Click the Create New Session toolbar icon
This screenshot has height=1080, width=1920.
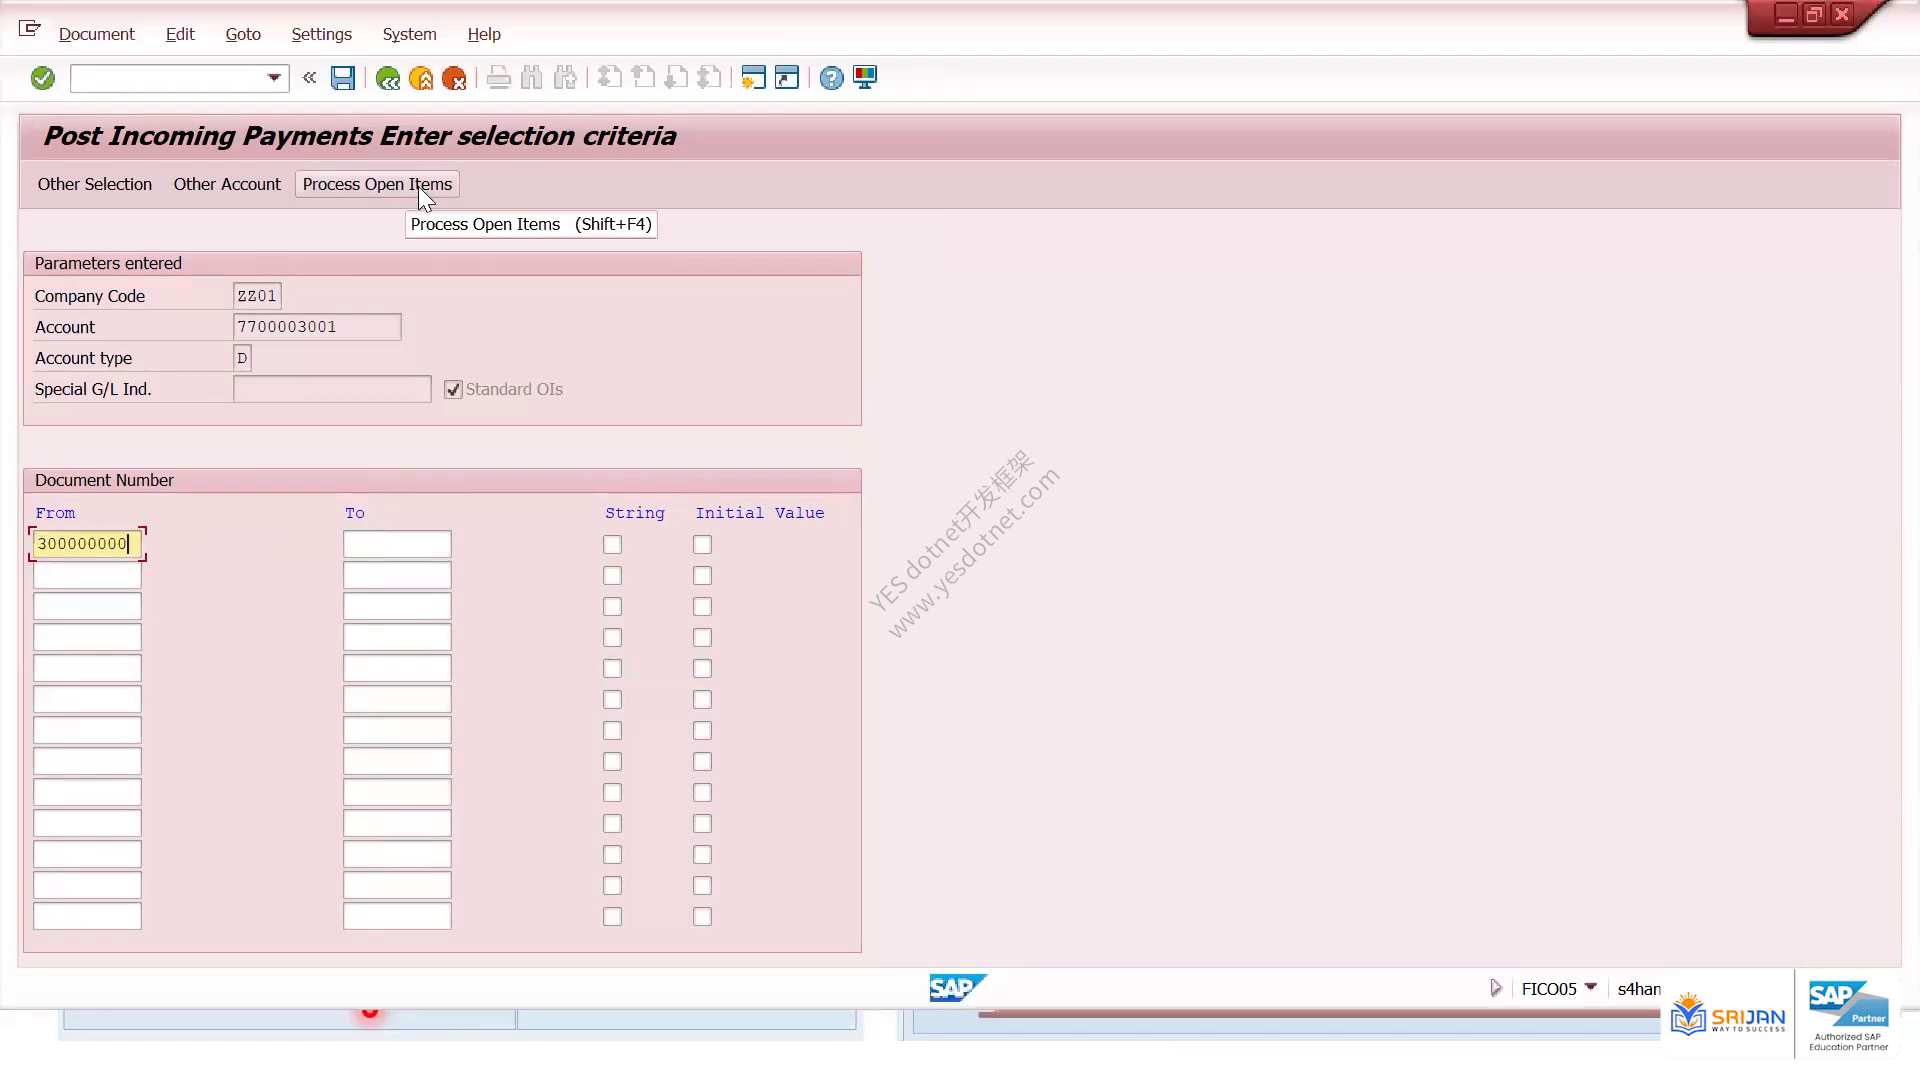pos(753,78)
